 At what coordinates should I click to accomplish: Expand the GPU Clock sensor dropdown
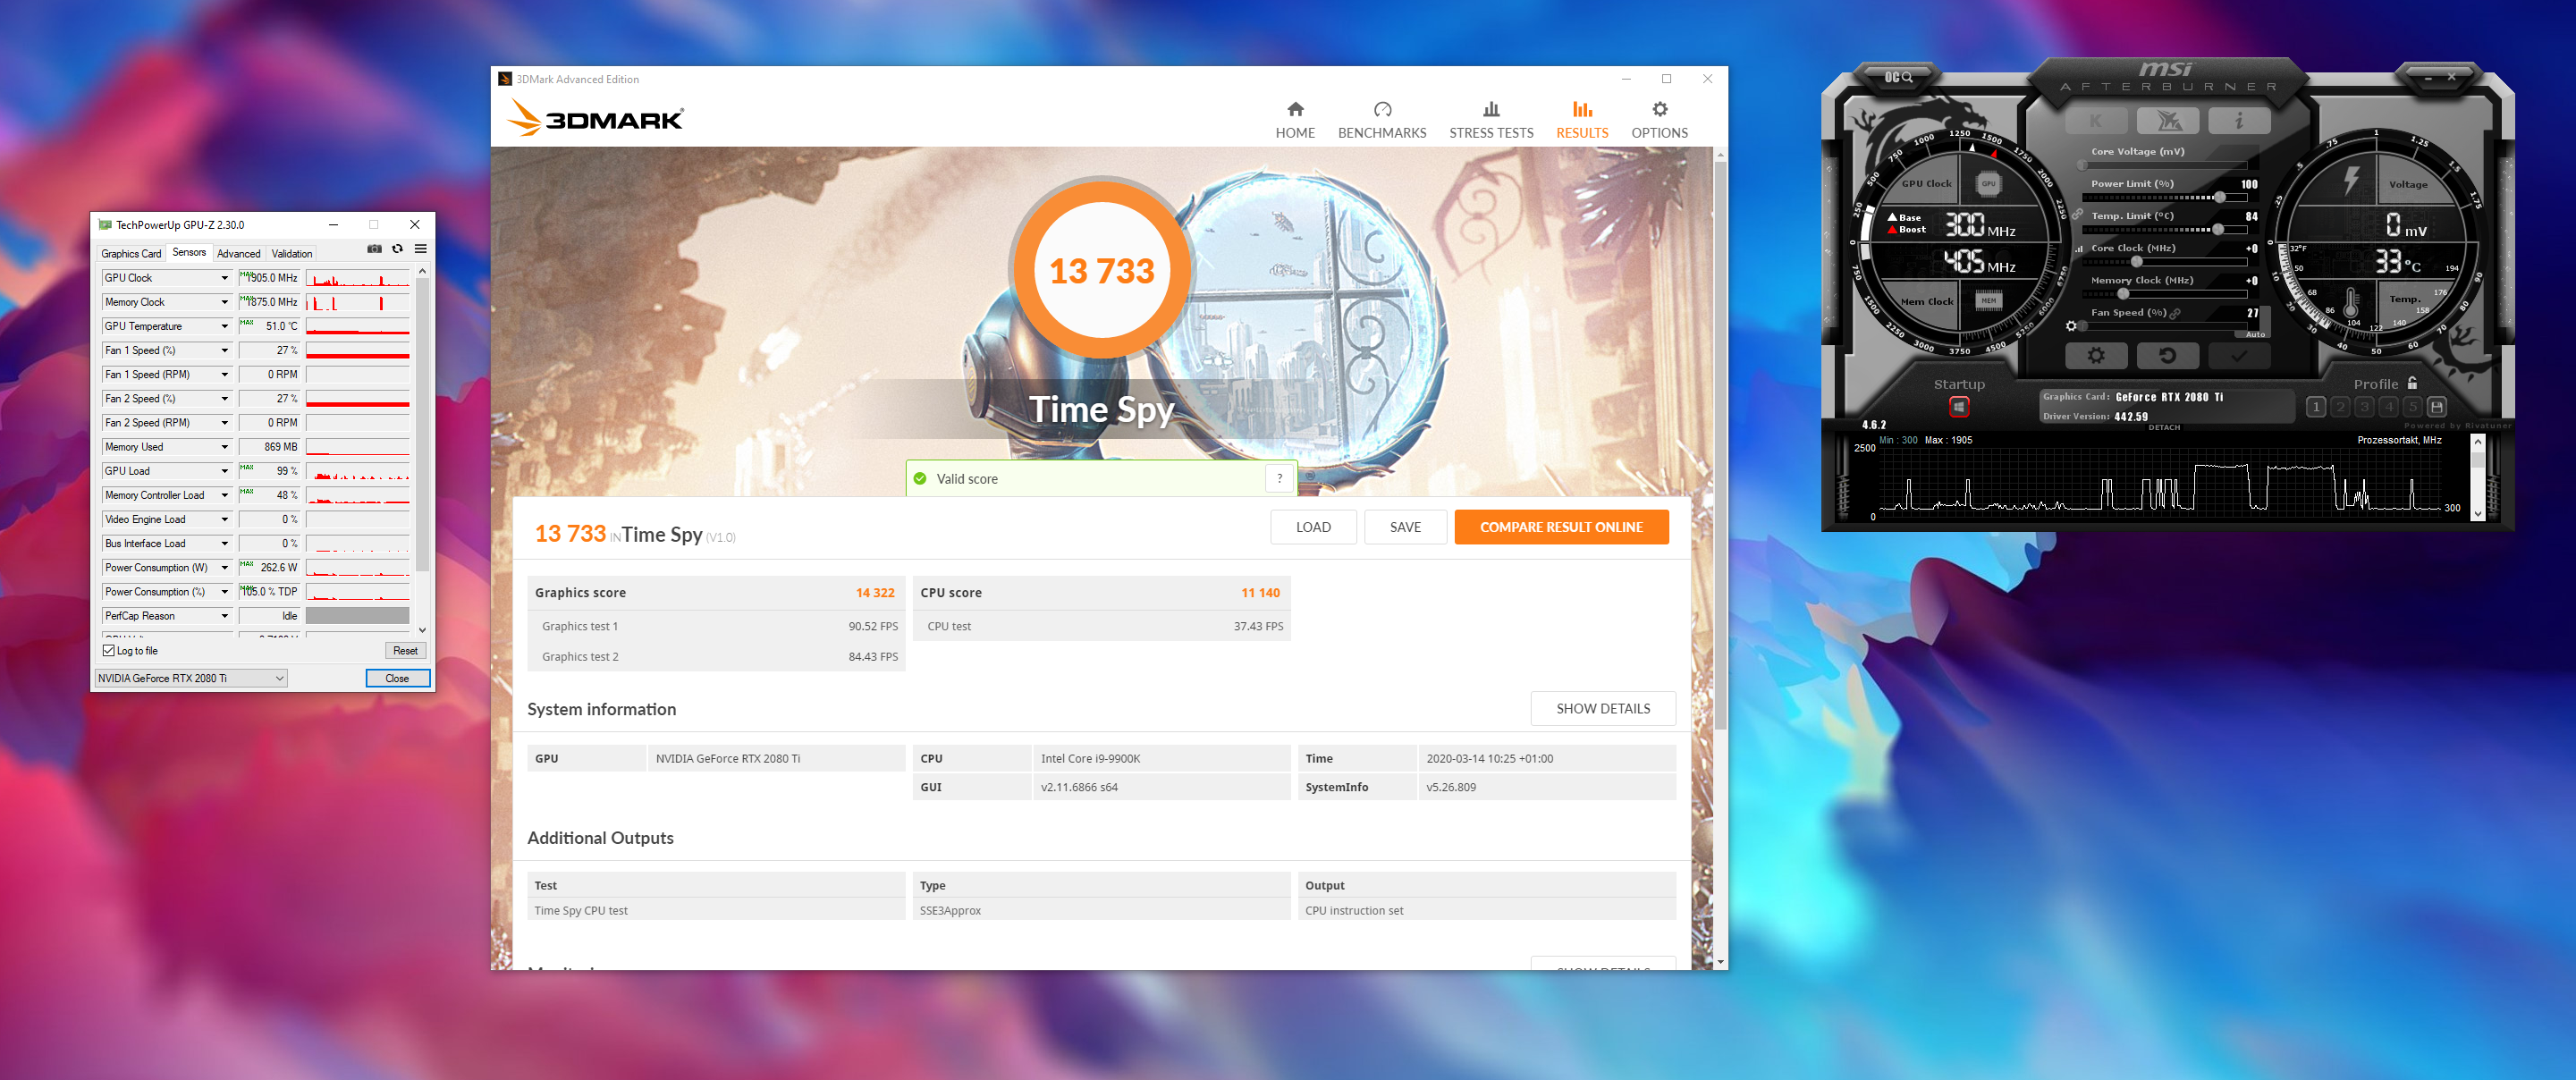[224, 278]
